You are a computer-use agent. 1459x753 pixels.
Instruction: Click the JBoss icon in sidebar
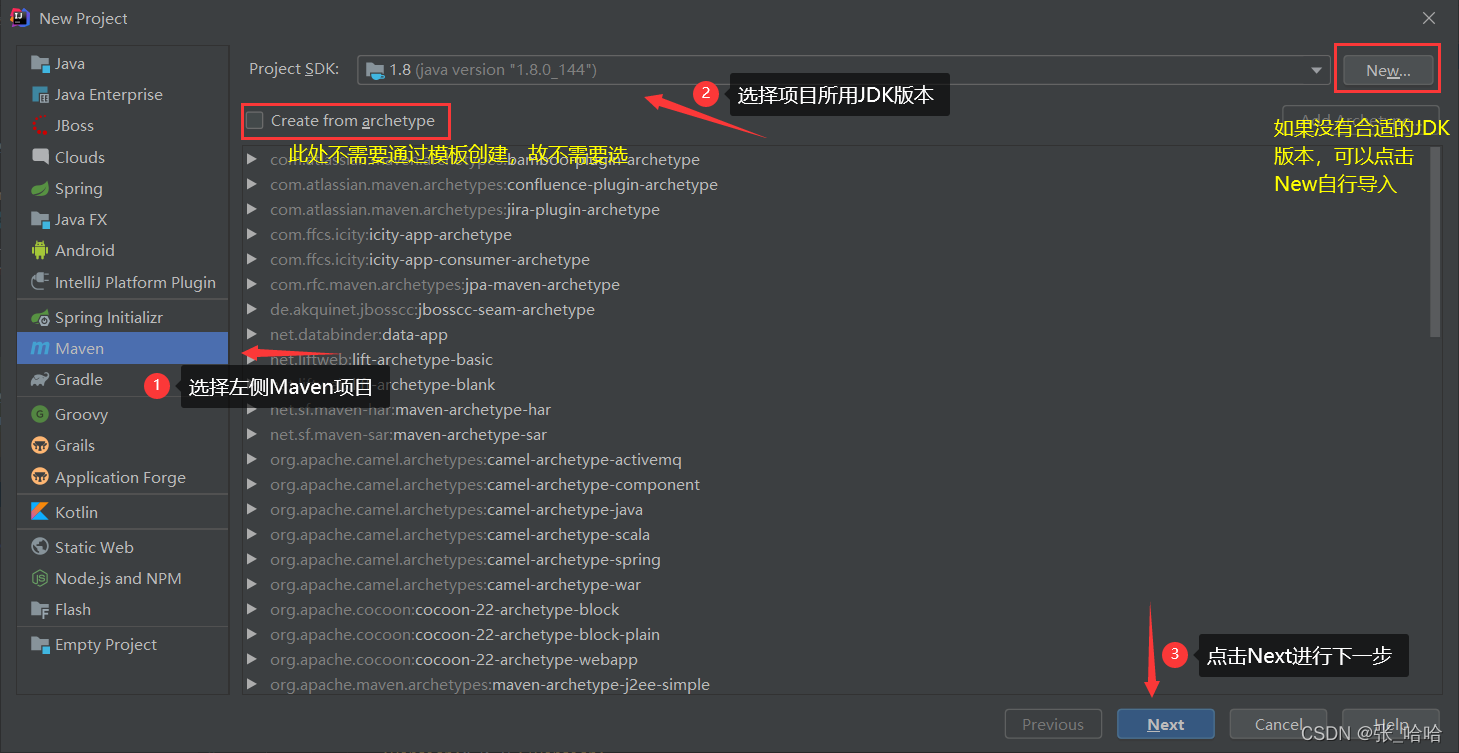pyautogui.click(x=40, y=126)
